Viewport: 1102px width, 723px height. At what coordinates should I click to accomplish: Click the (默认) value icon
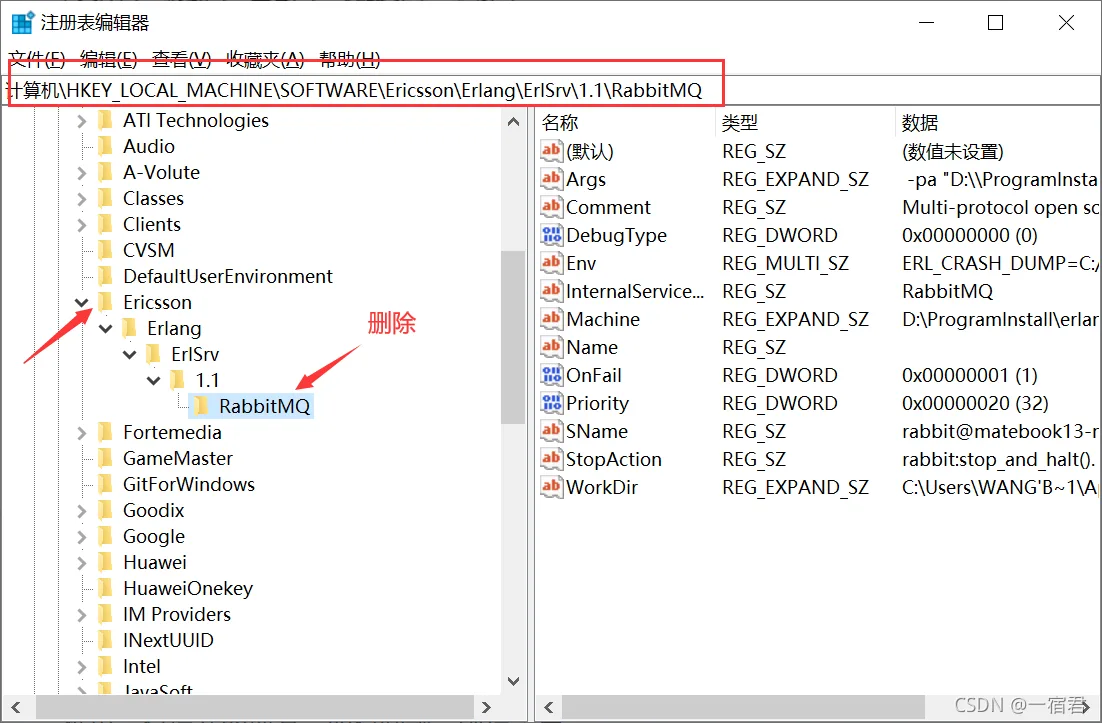point(551,151)
